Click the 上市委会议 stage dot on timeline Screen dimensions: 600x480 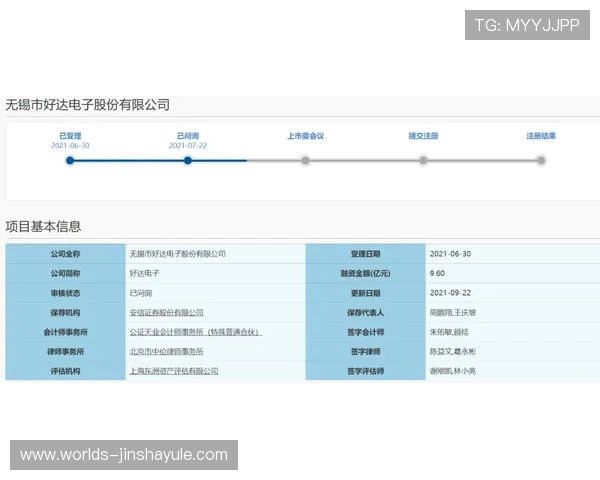[305, 160]
